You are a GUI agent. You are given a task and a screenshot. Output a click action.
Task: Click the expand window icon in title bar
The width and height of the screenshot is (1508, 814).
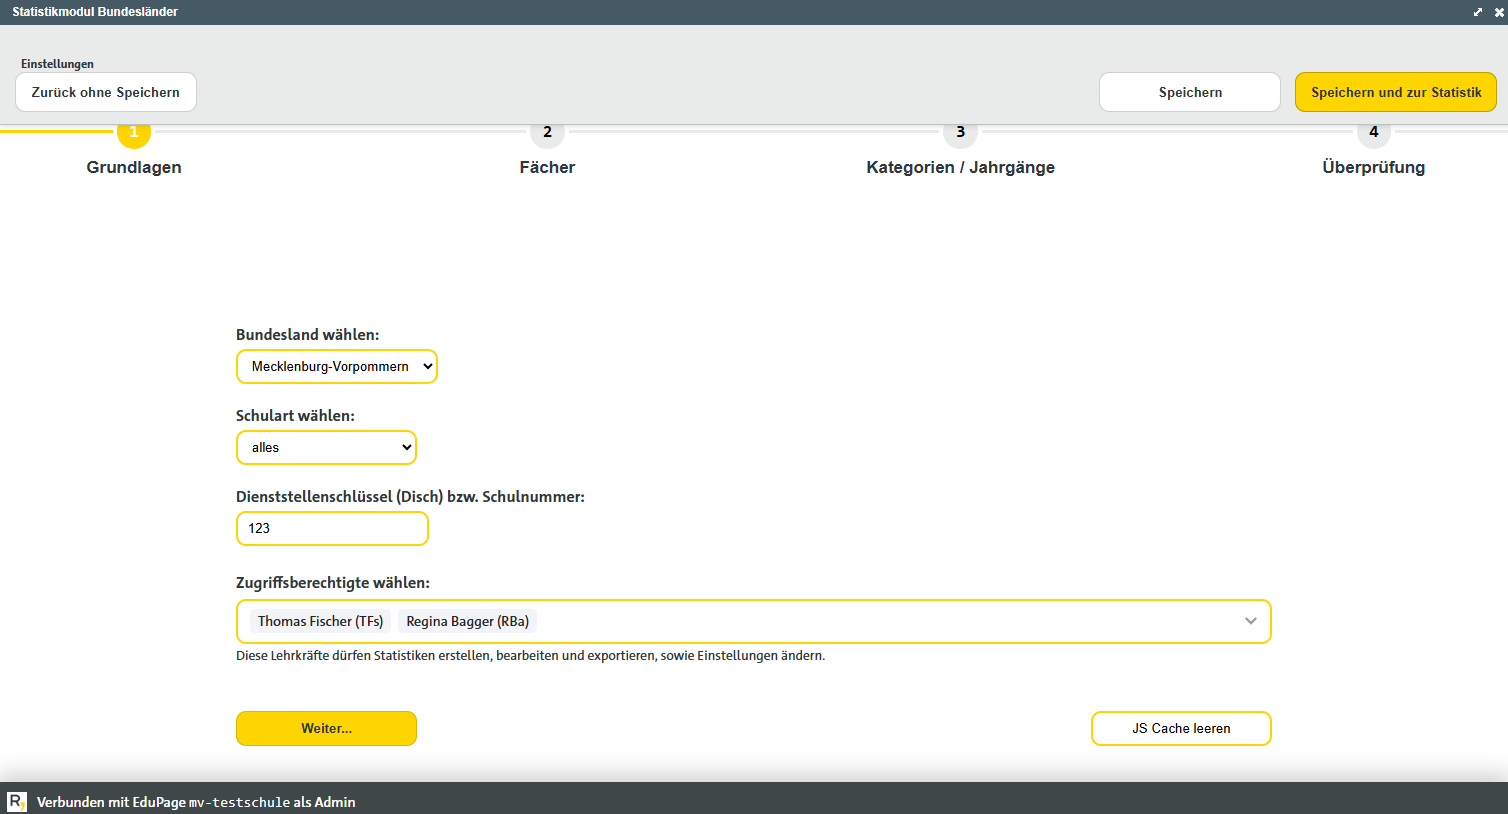(1478, 12)
